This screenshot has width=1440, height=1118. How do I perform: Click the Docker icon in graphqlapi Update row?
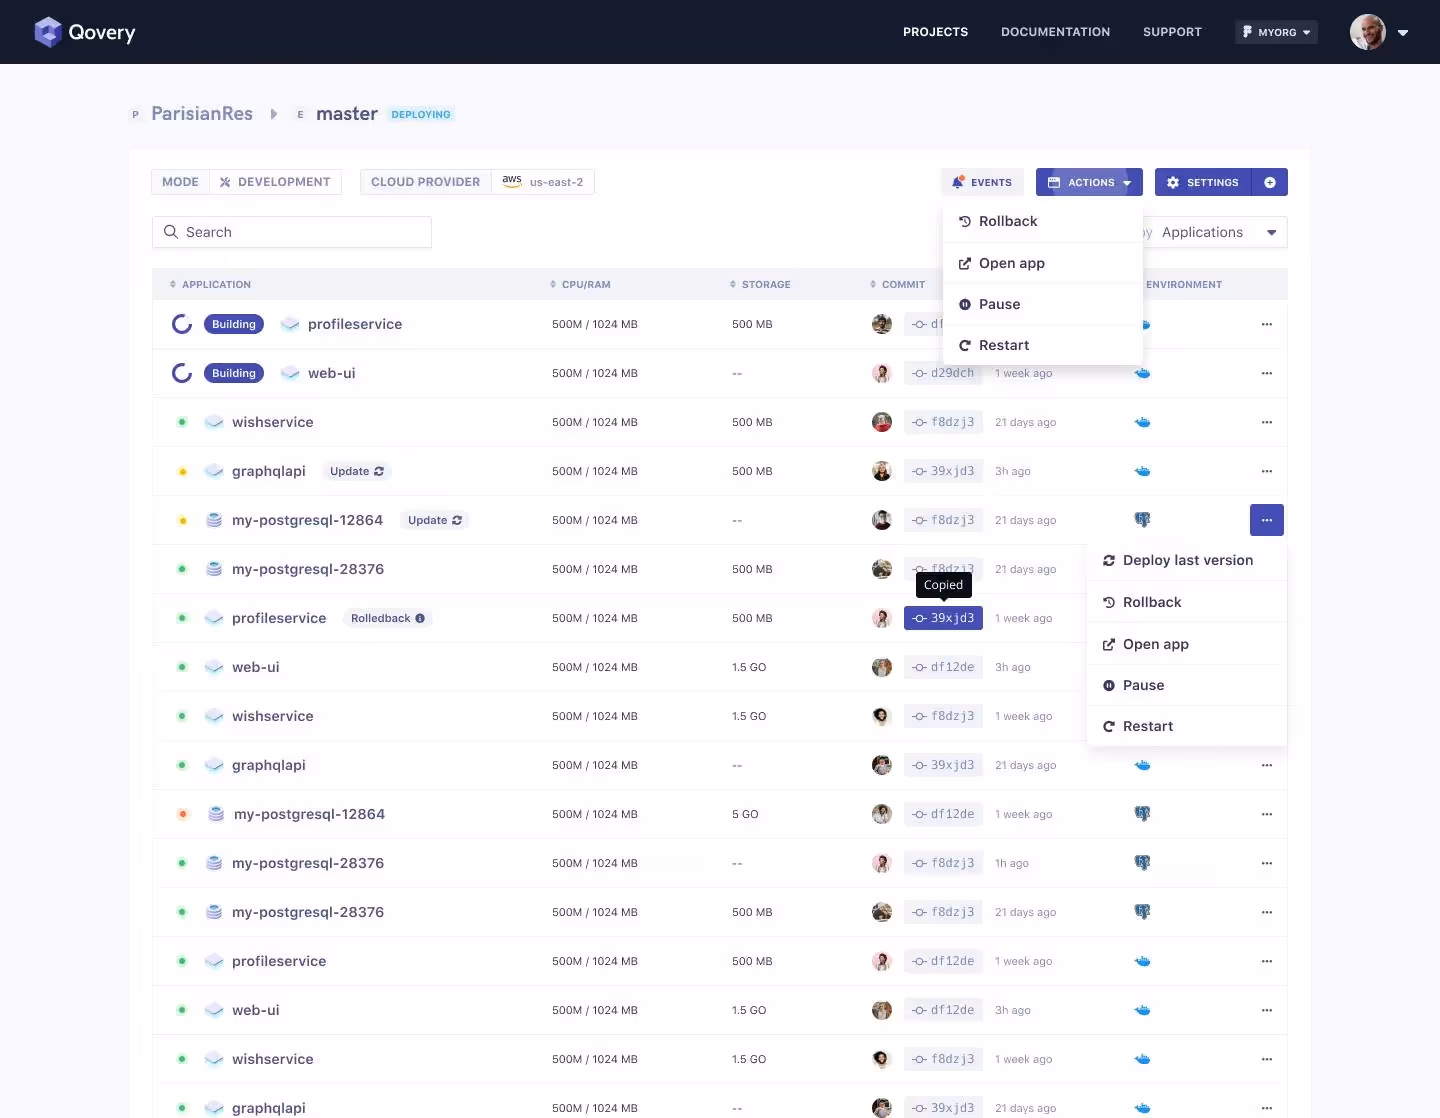click(1143, 471)
